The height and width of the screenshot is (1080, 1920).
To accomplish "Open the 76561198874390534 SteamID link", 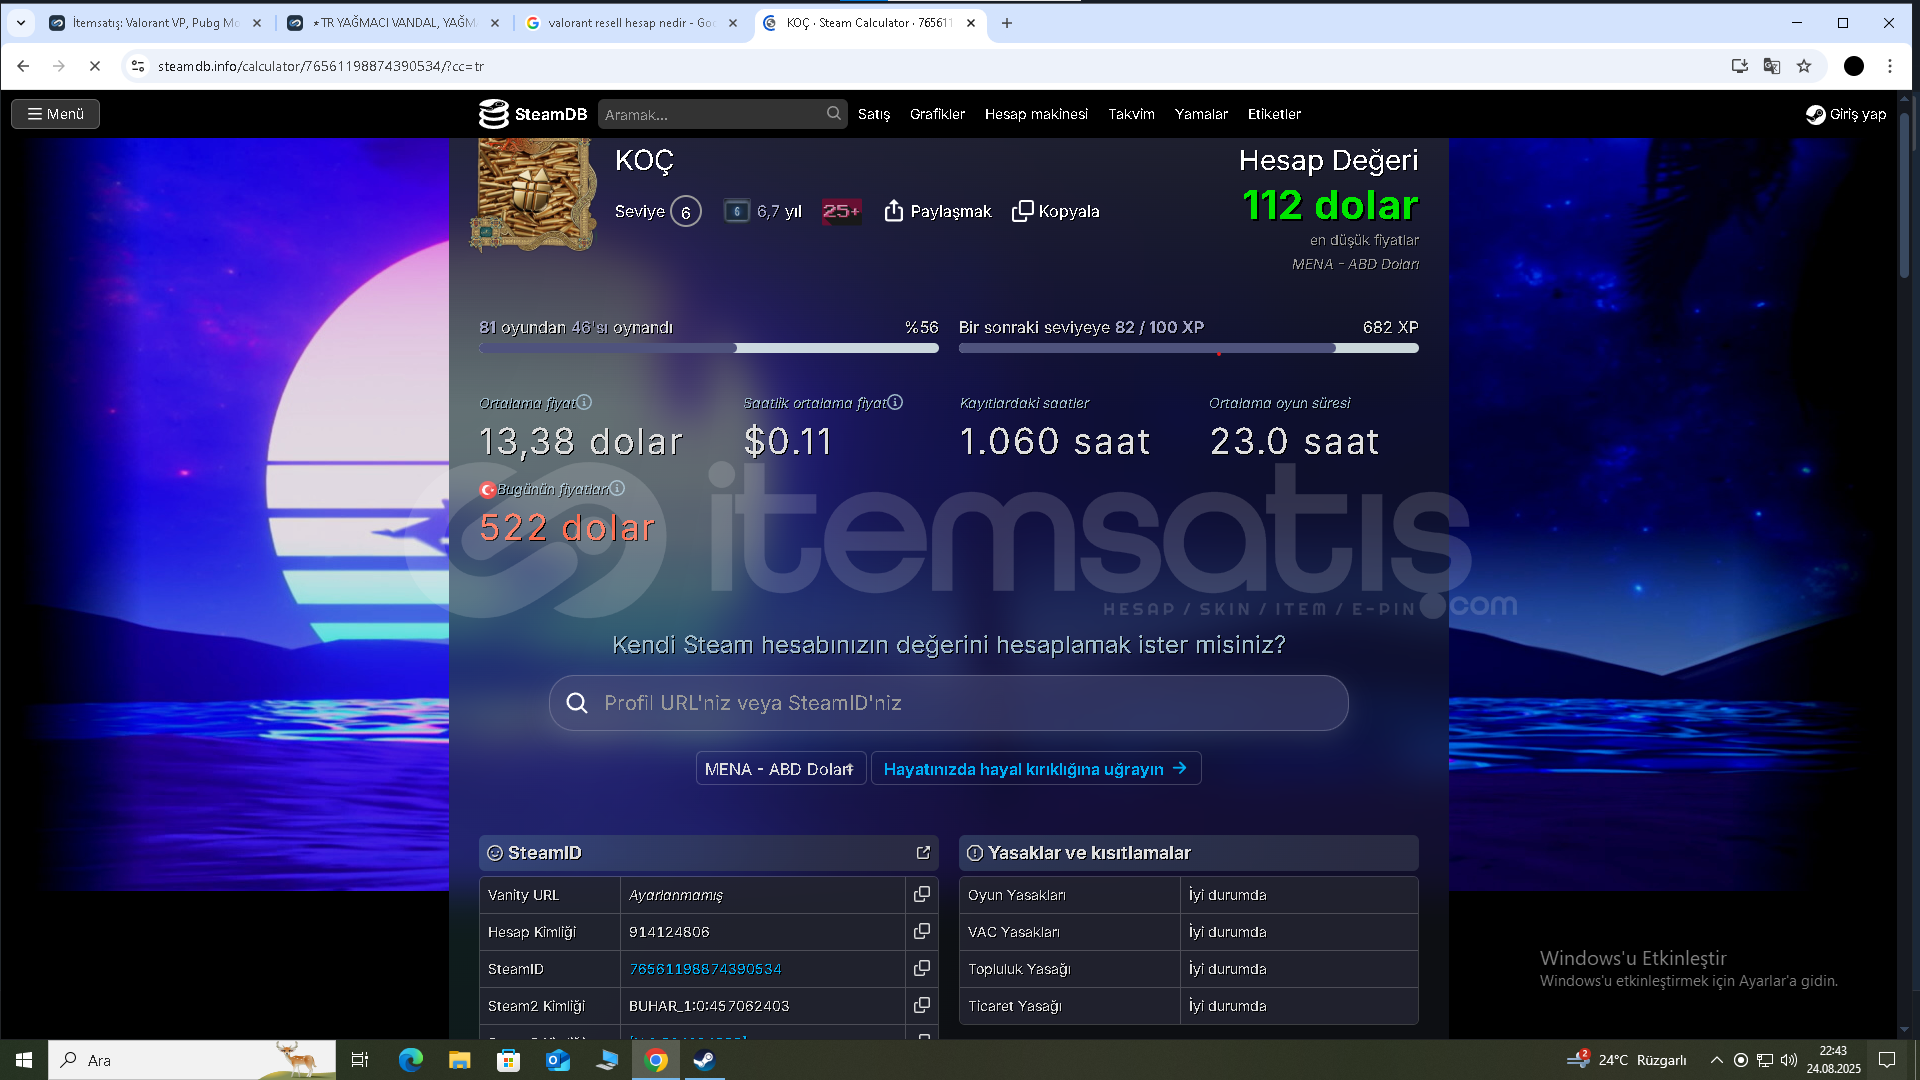I will point(705,969).
